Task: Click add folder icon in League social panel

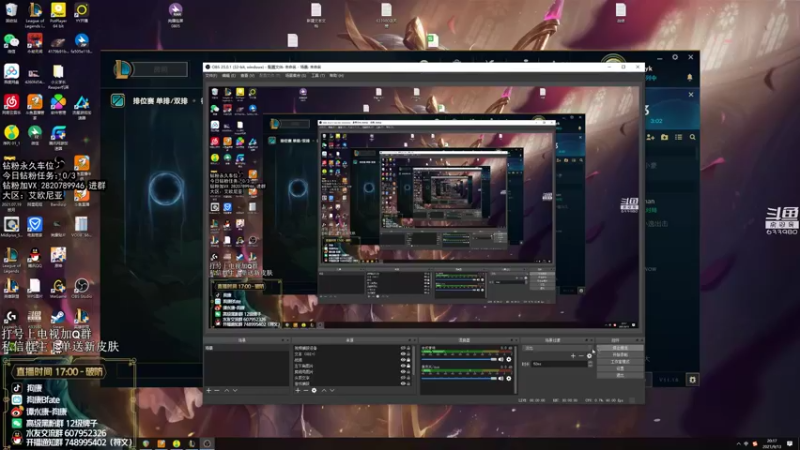Action: [664, 137]
